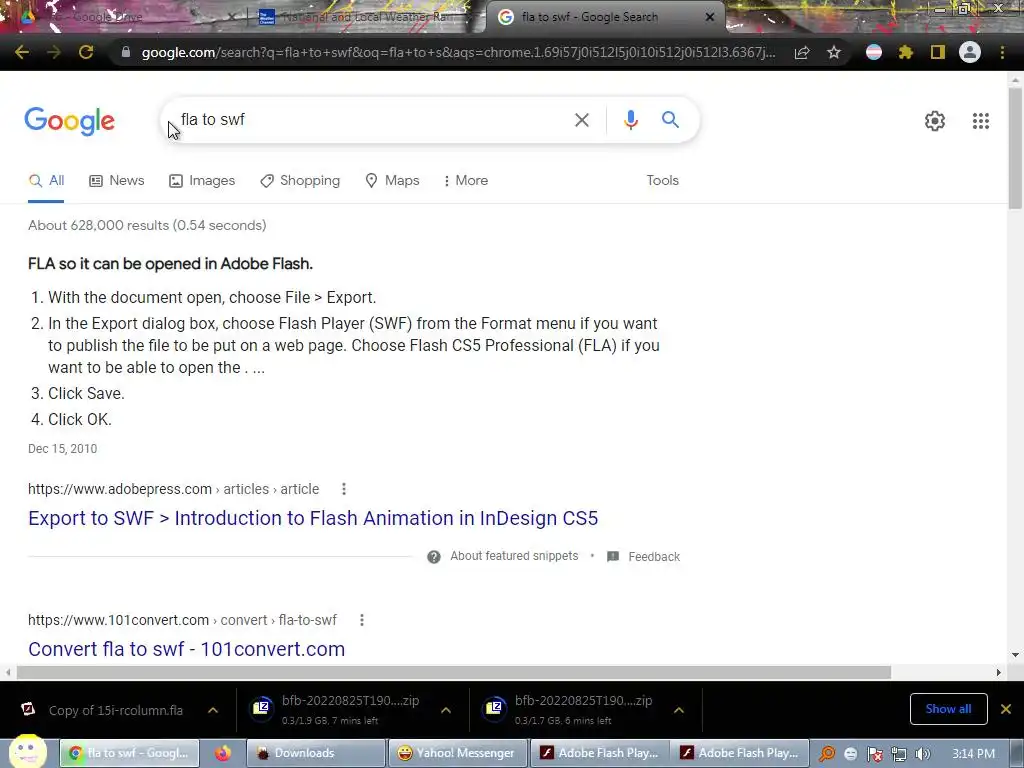Click the Google logo
The width and height of the screenshot is (1024, 768).
[69, 121]
